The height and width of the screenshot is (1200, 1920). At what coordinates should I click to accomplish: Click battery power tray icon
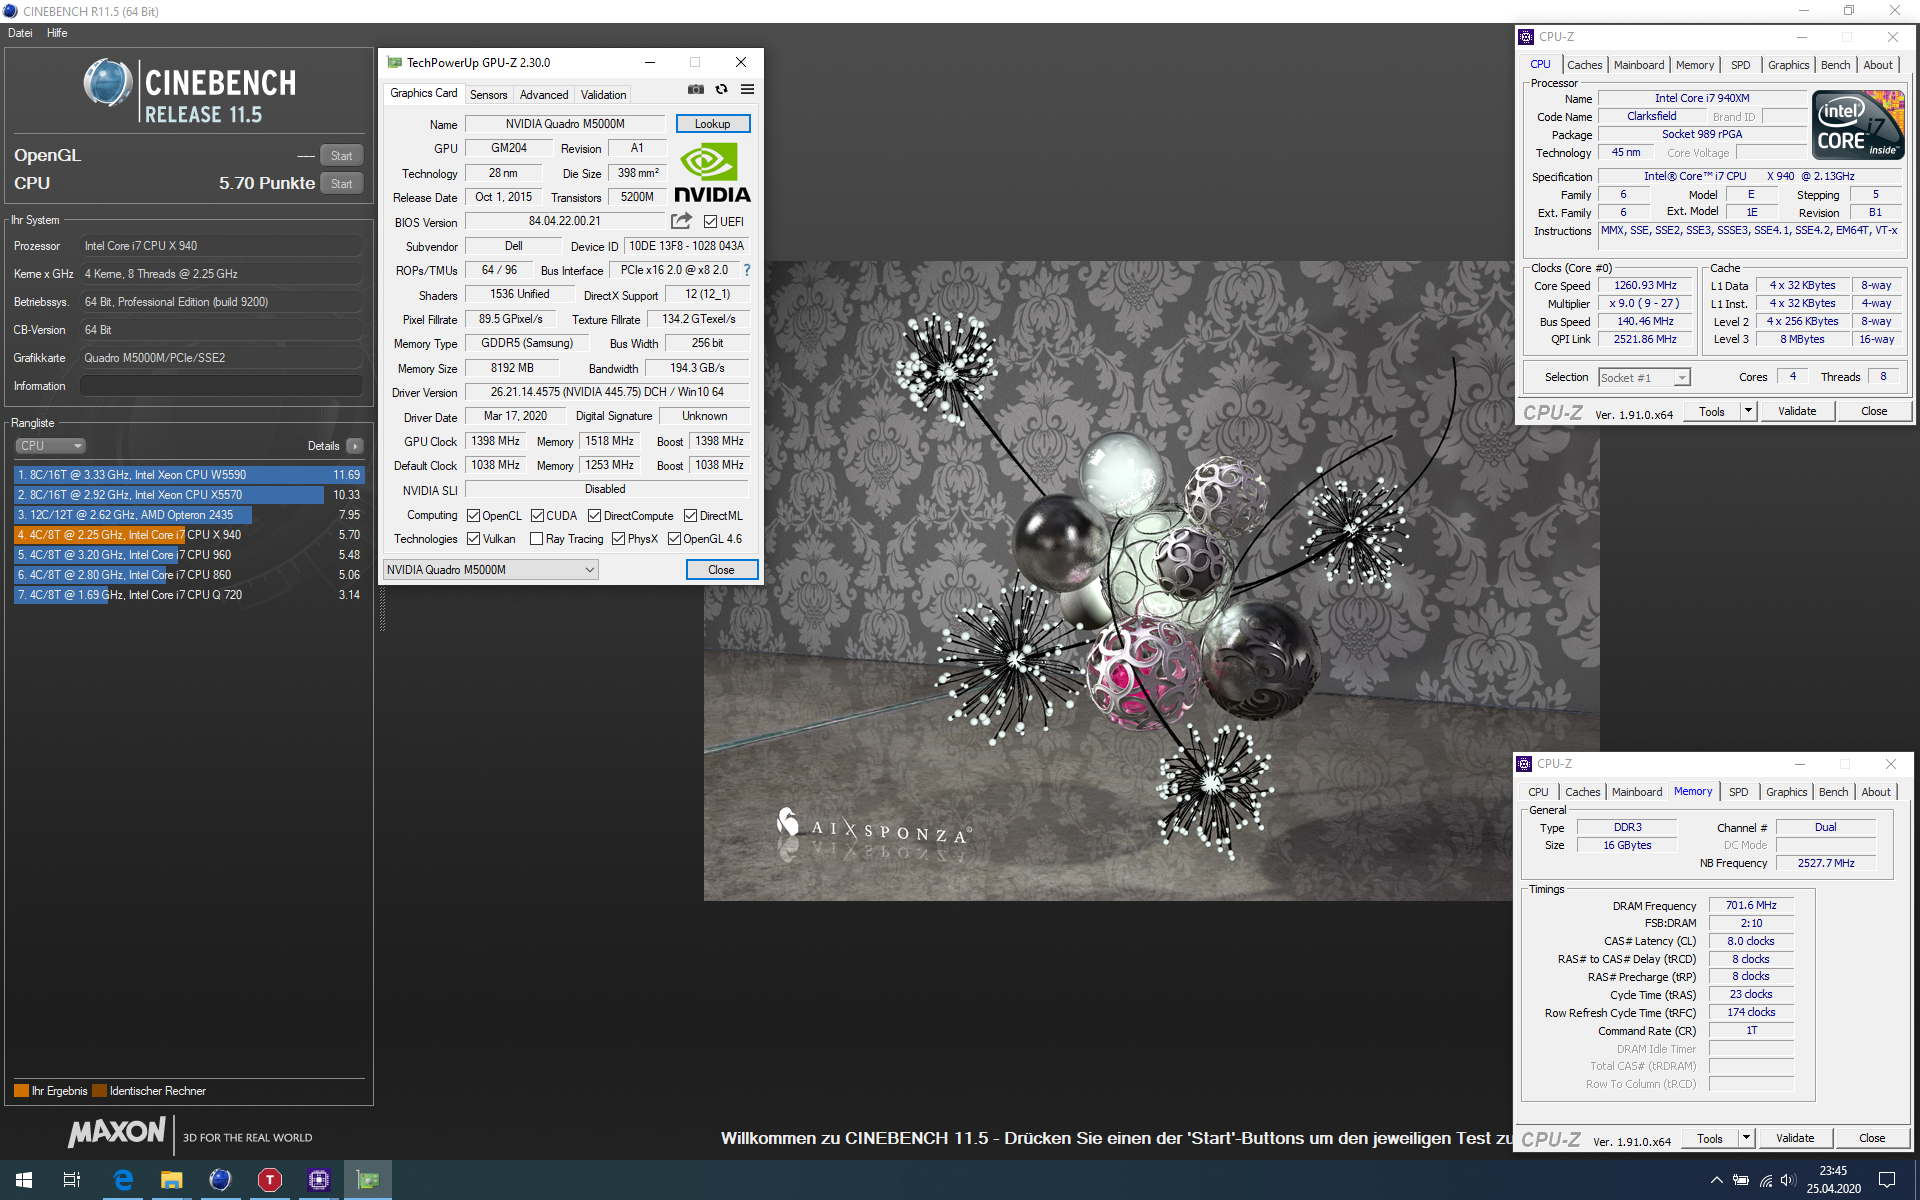pos(1741,1180)
